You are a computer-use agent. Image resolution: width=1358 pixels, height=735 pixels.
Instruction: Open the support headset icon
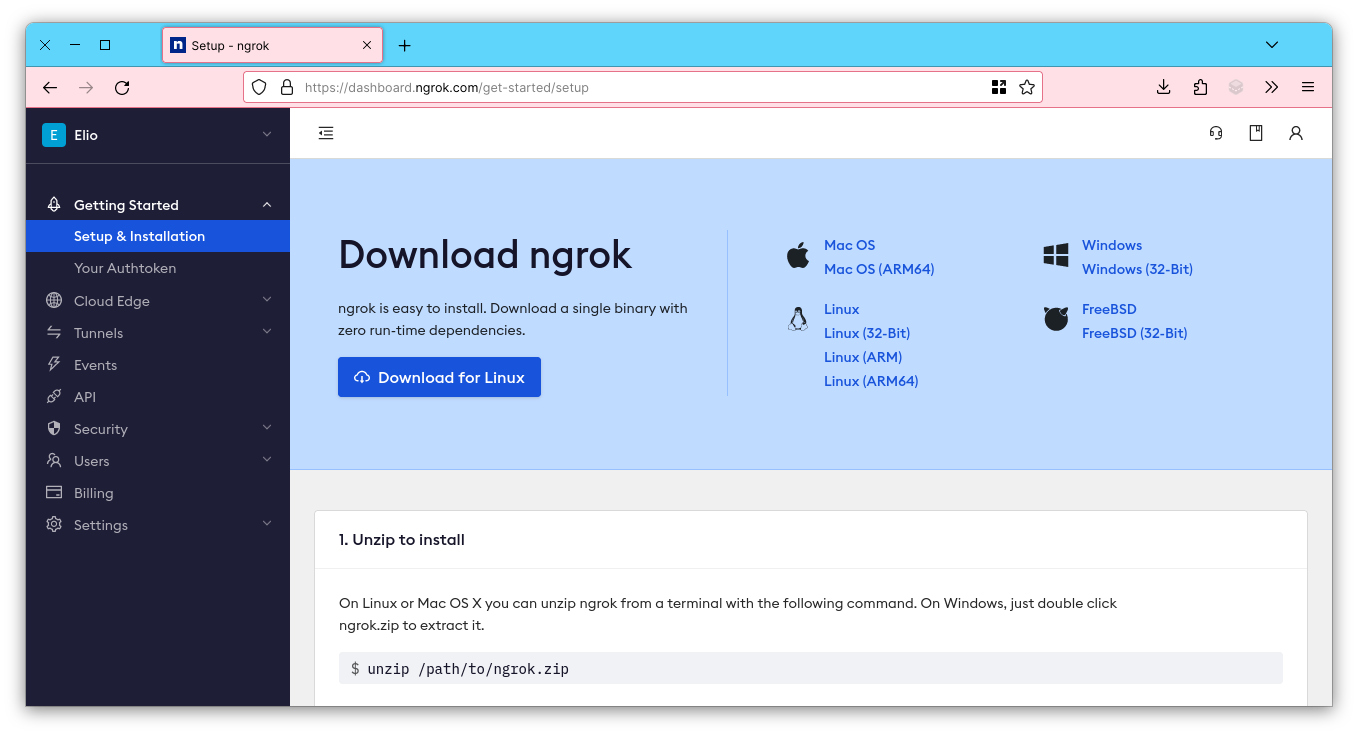[x=1216, y=133]
